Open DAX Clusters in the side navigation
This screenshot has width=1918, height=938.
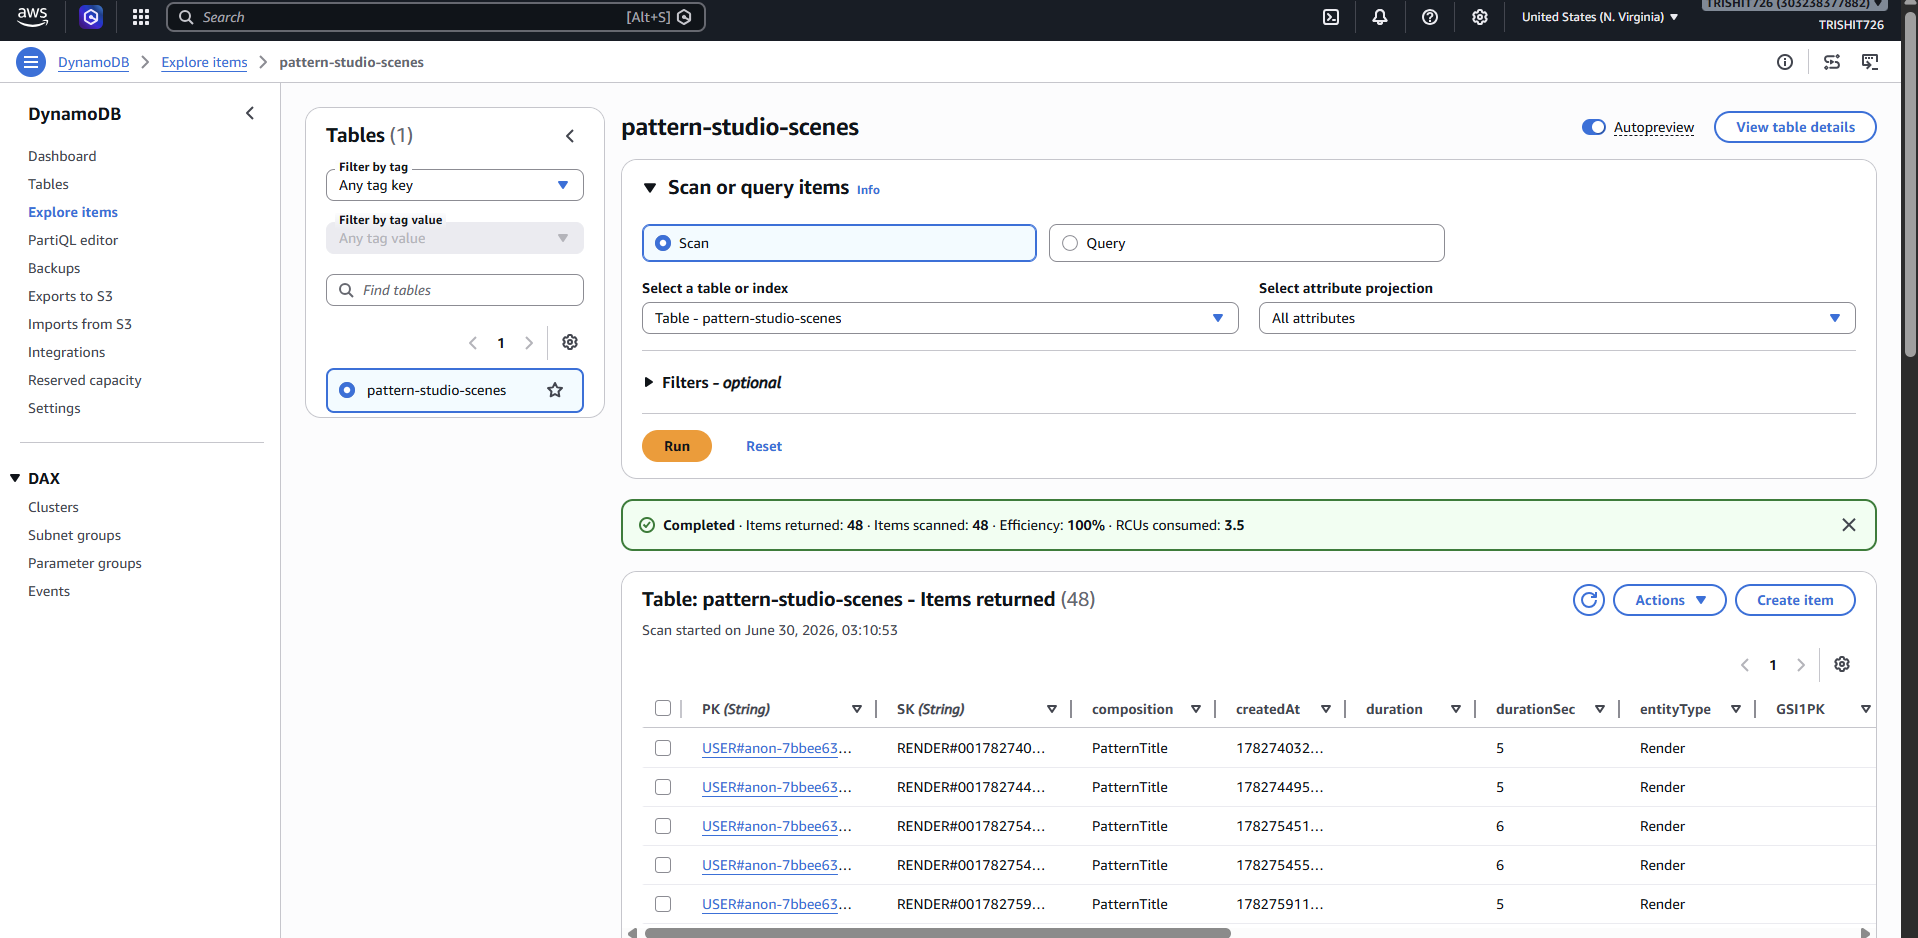point(53,507)
